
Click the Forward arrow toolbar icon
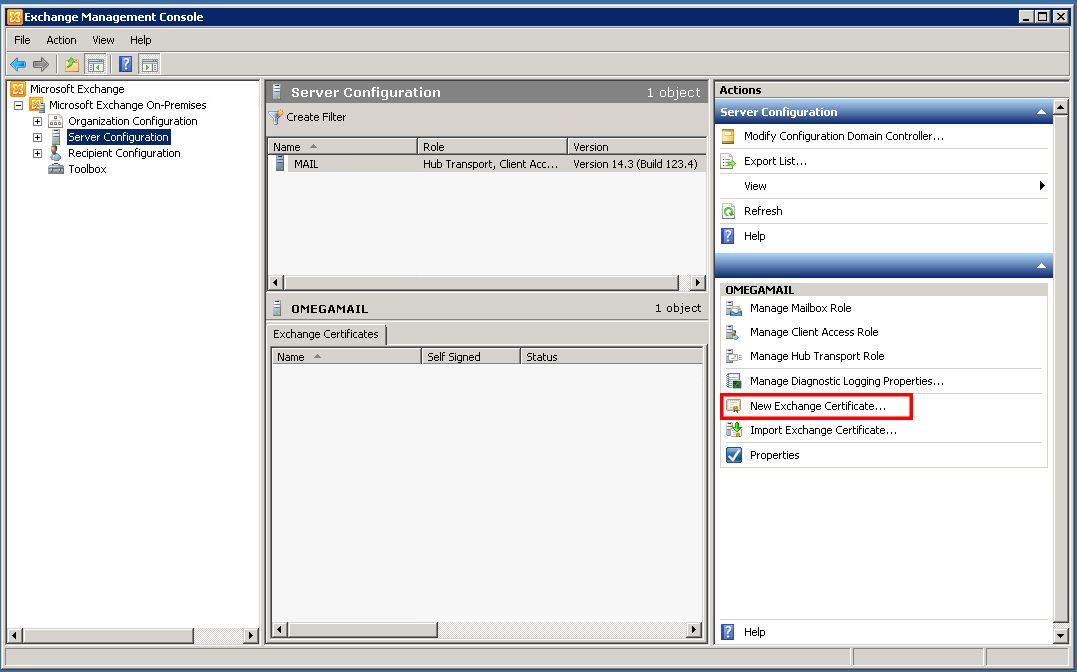click(x=41, y=65)
